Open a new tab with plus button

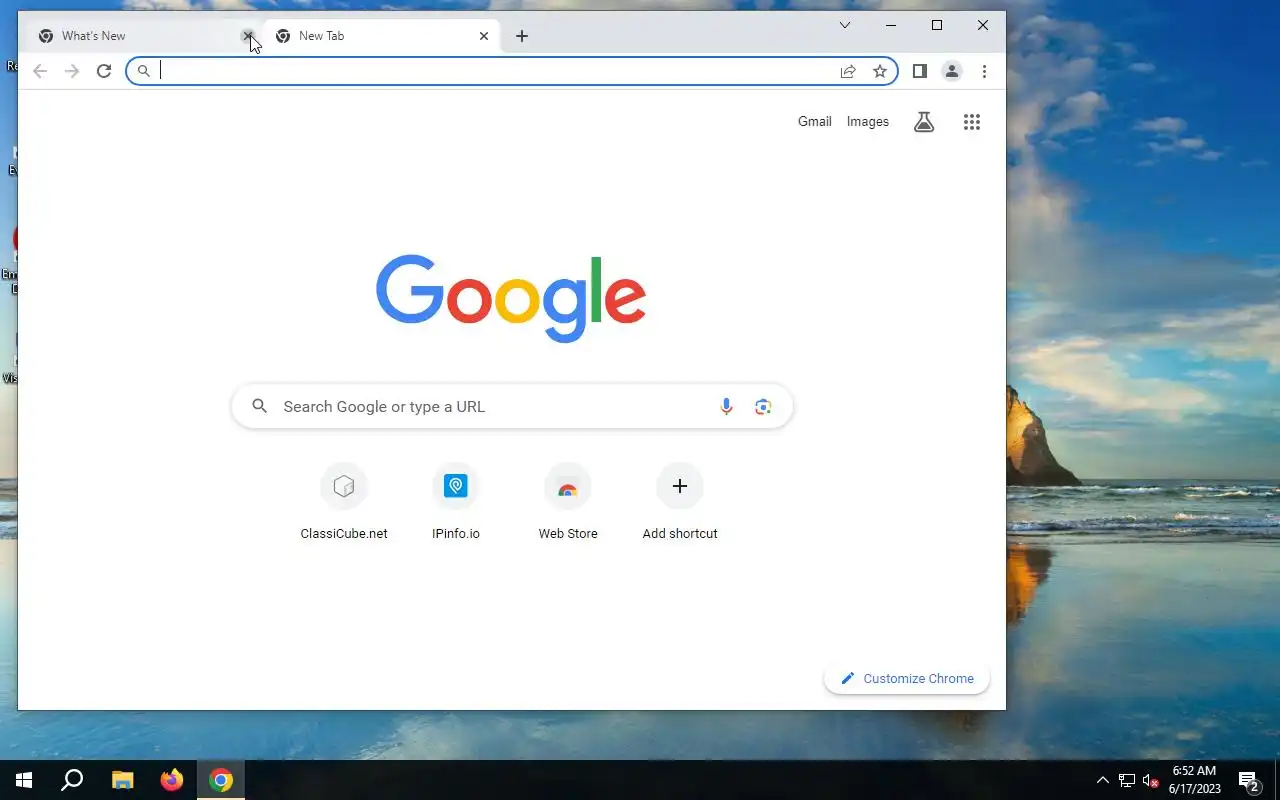[522, 36]
